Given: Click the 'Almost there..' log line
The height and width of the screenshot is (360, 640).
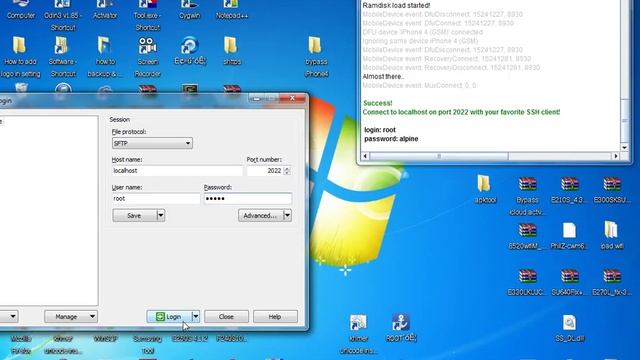Looking at the screenshot, I should 383,76.
